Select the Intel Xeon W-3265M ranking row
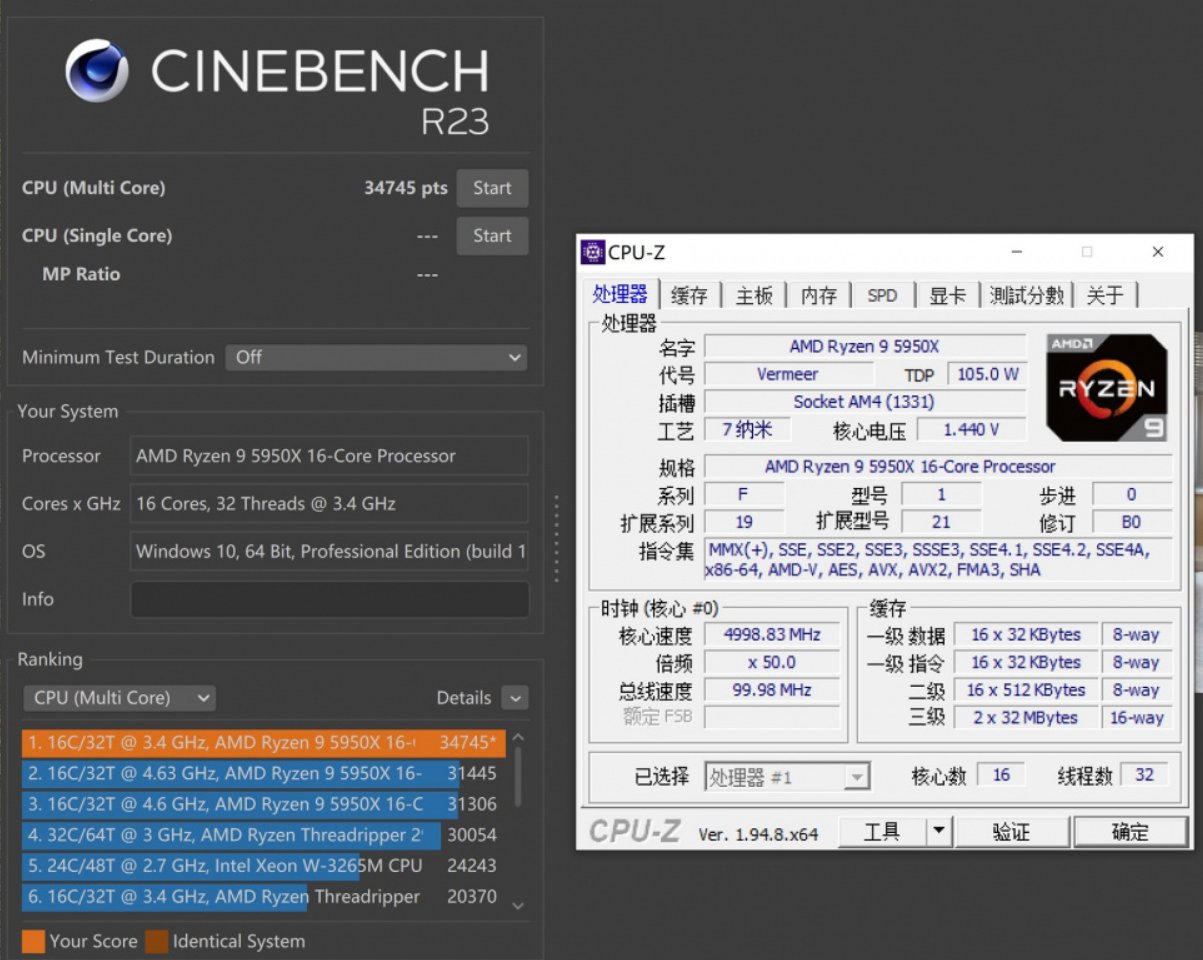The height and width of the screenshot is (960, 1203). (x=264, y=866)
